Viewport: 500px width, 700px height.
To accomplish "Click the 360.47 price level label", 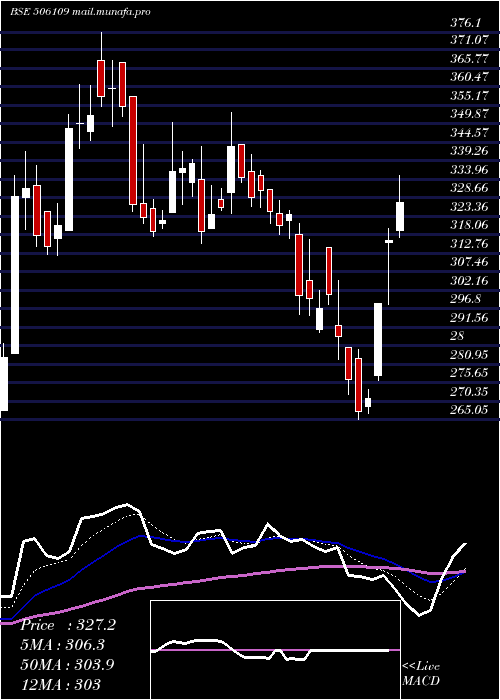I will point(469,77).
